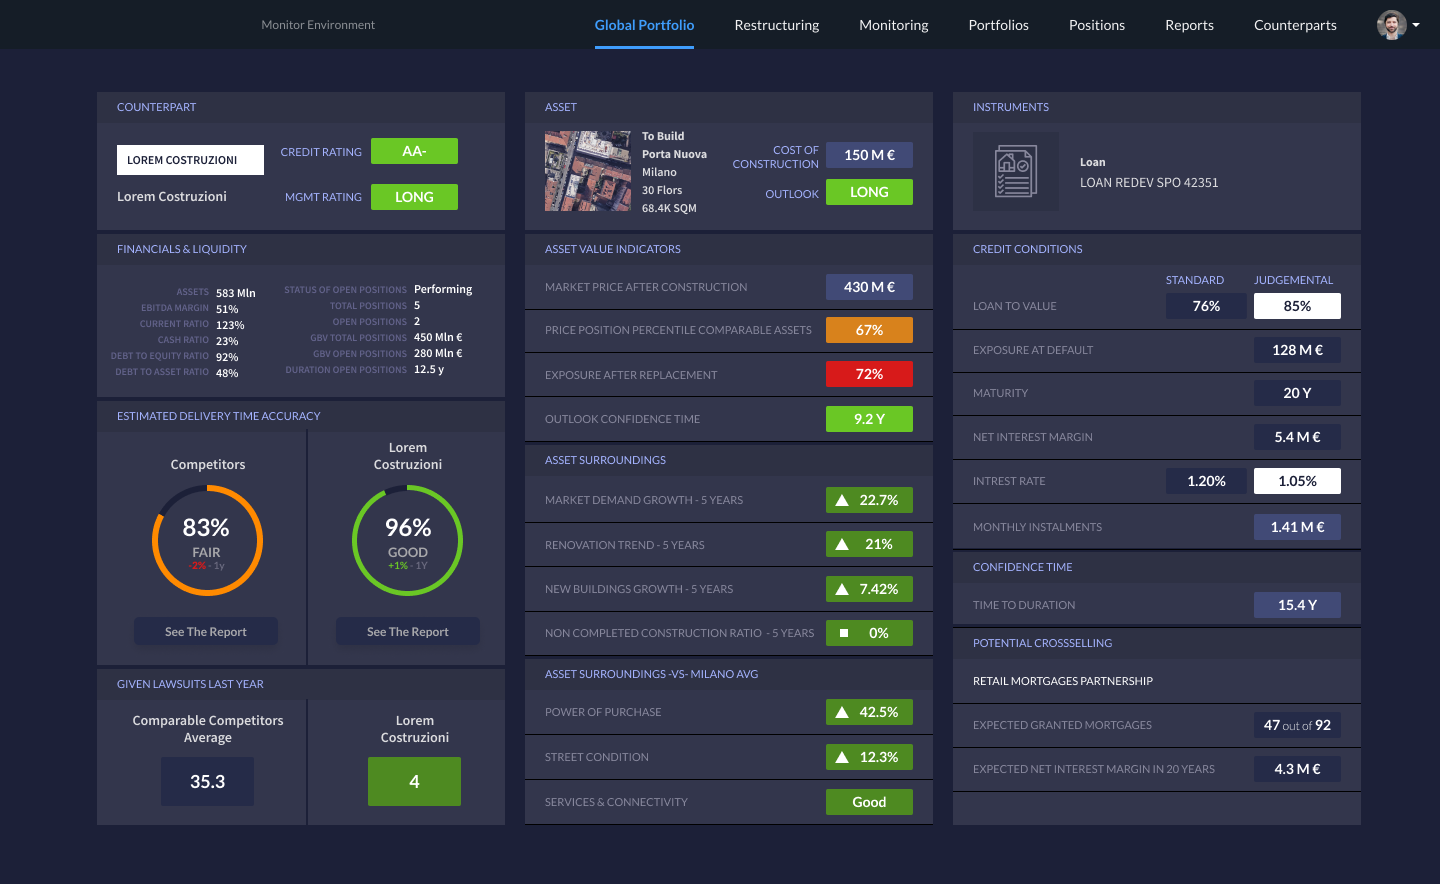Image resolution: width=1440 pixels, height=884 pixels.
Task: Click the 1.20% standard interest rate value
Action: pyautogui.click(x=1207, y=481)
